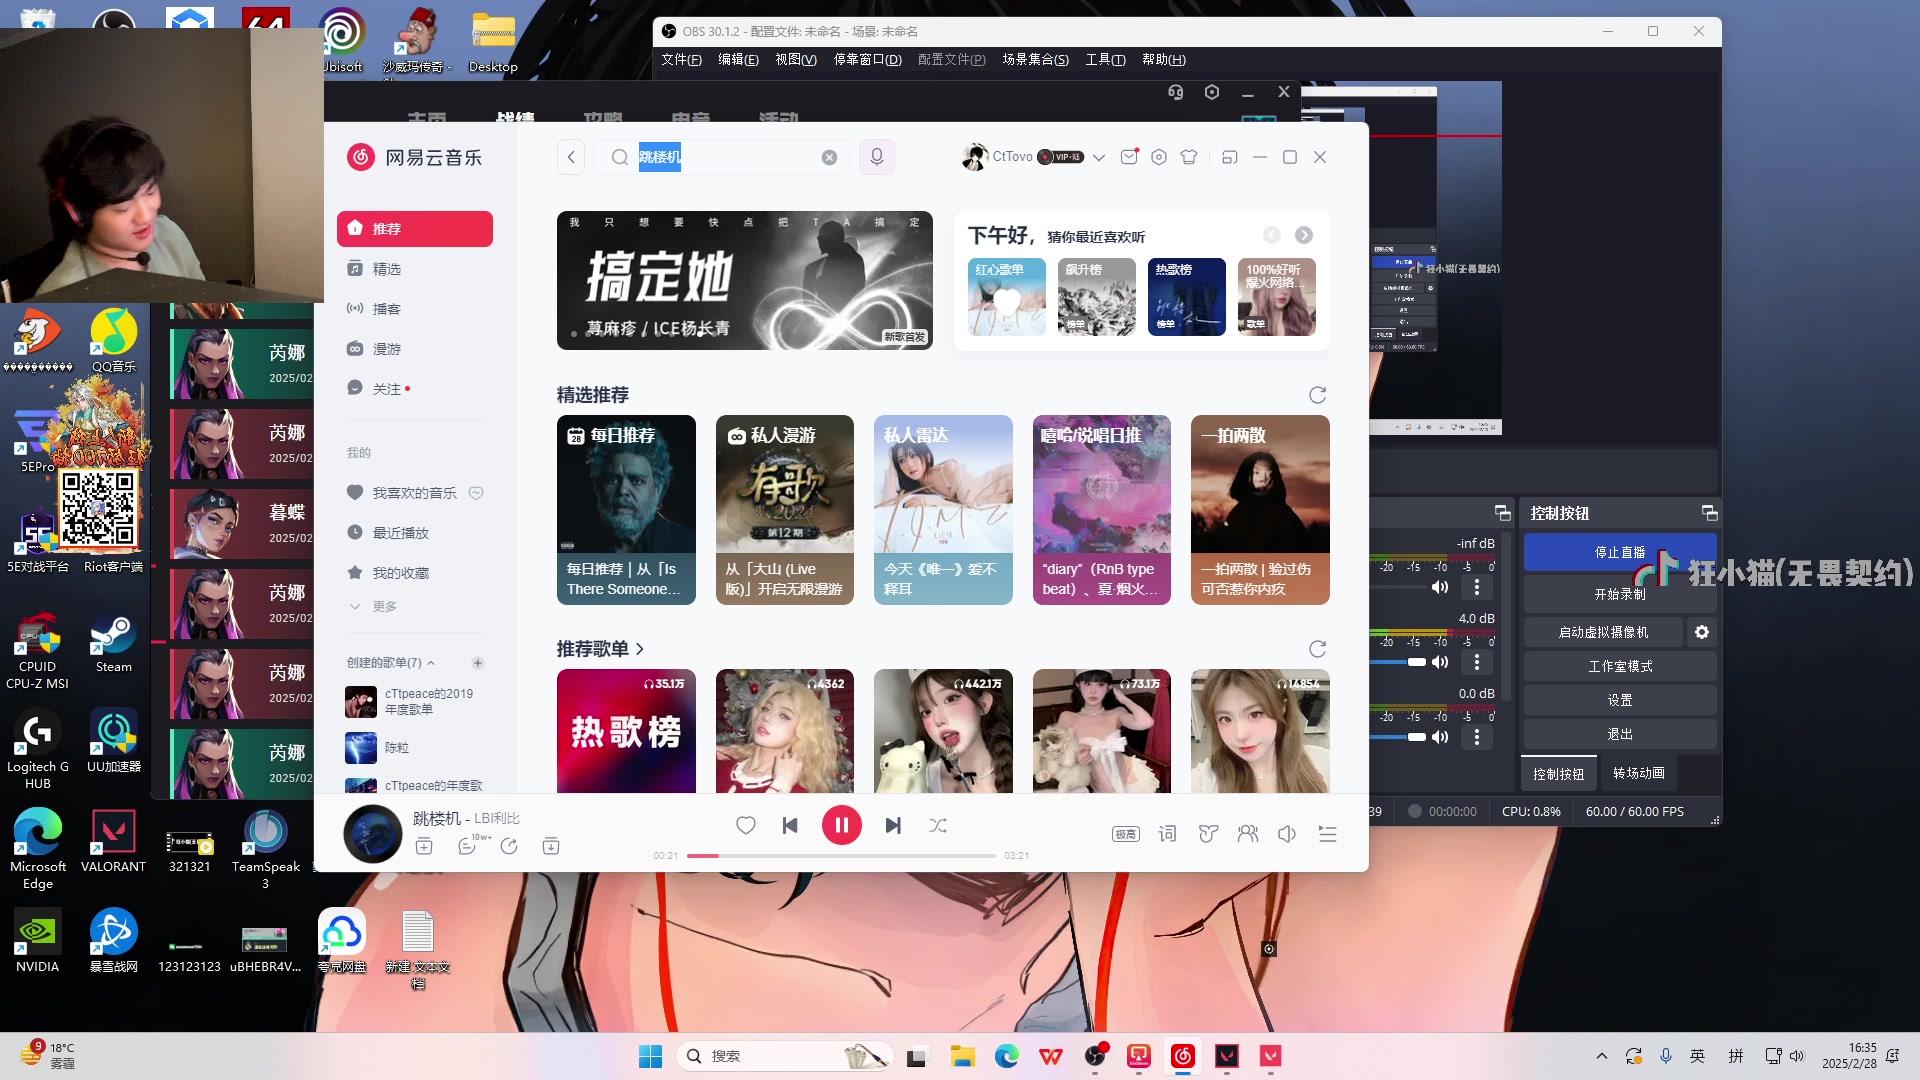Open the cTtpeace的2019年度歌单 playlist
Image resolution: width=1920 pixels, height=1080 pixels.
[415, 702]
